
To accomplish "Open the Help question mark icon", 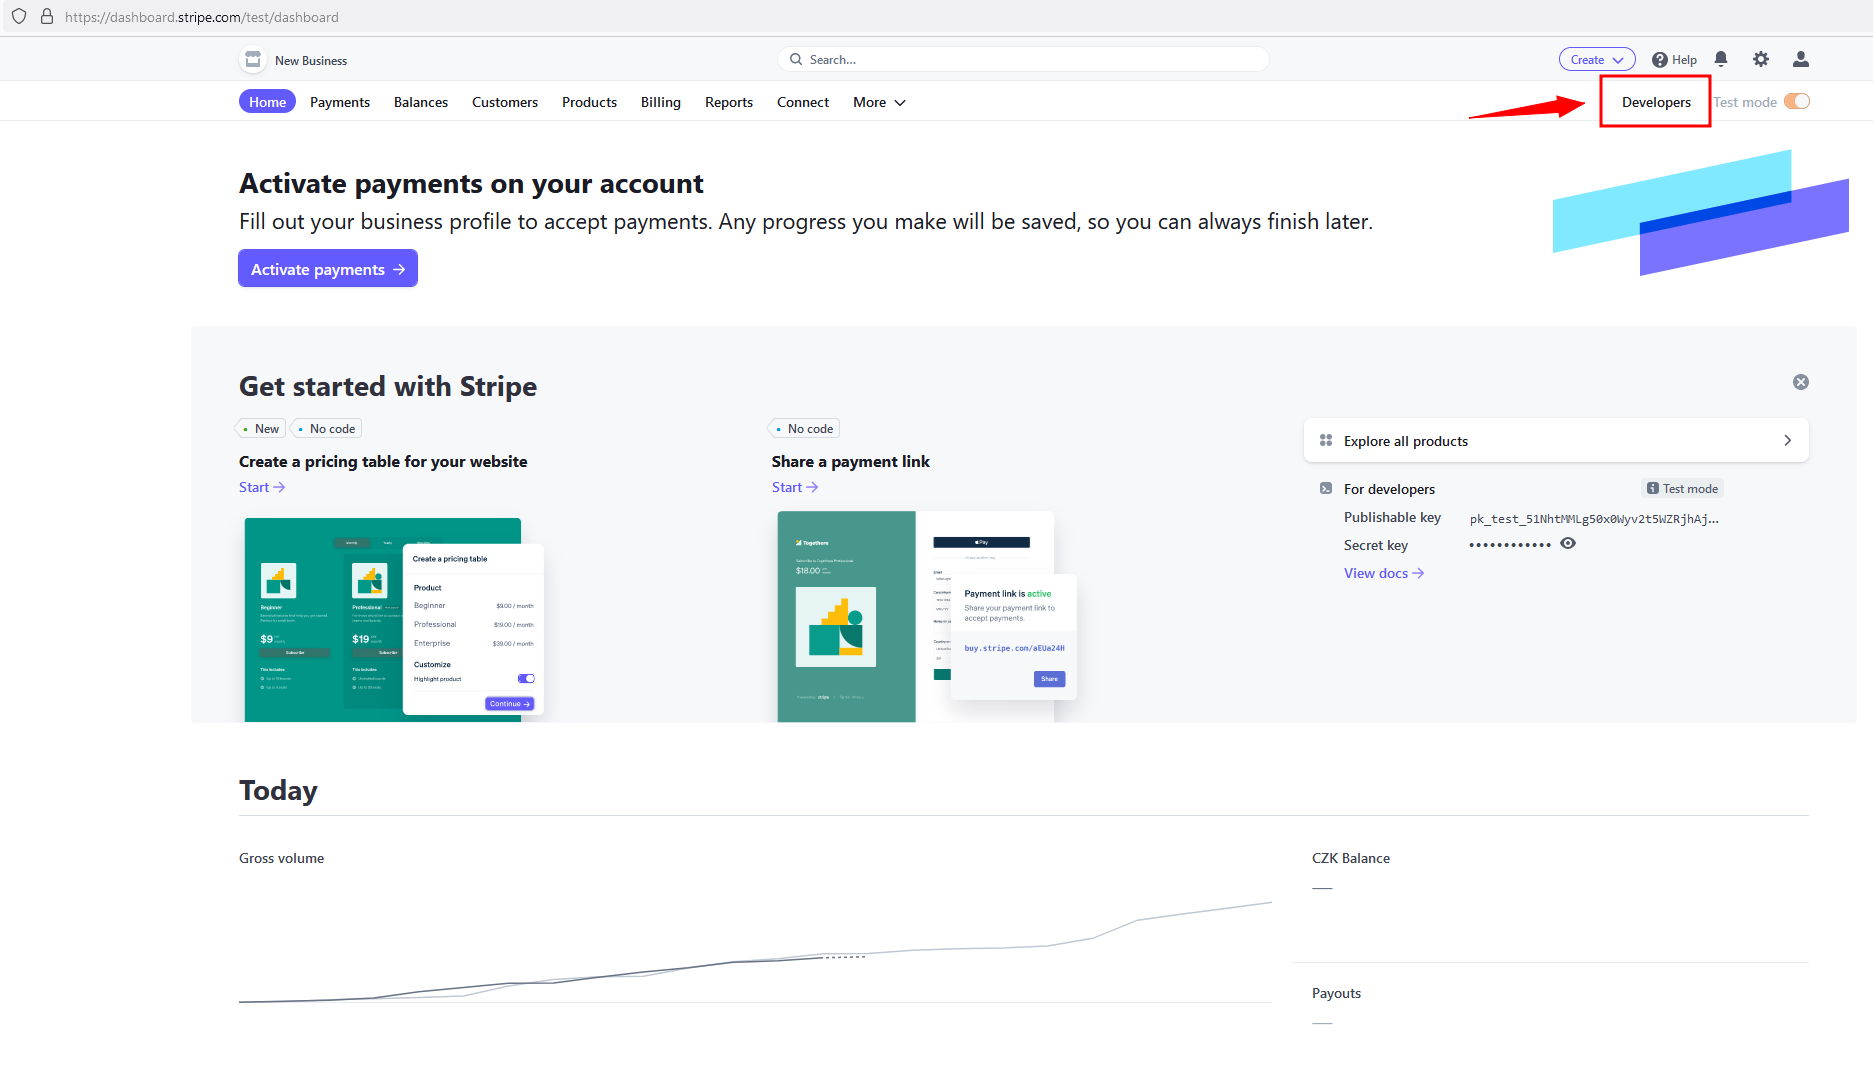I will [1660, 60].
